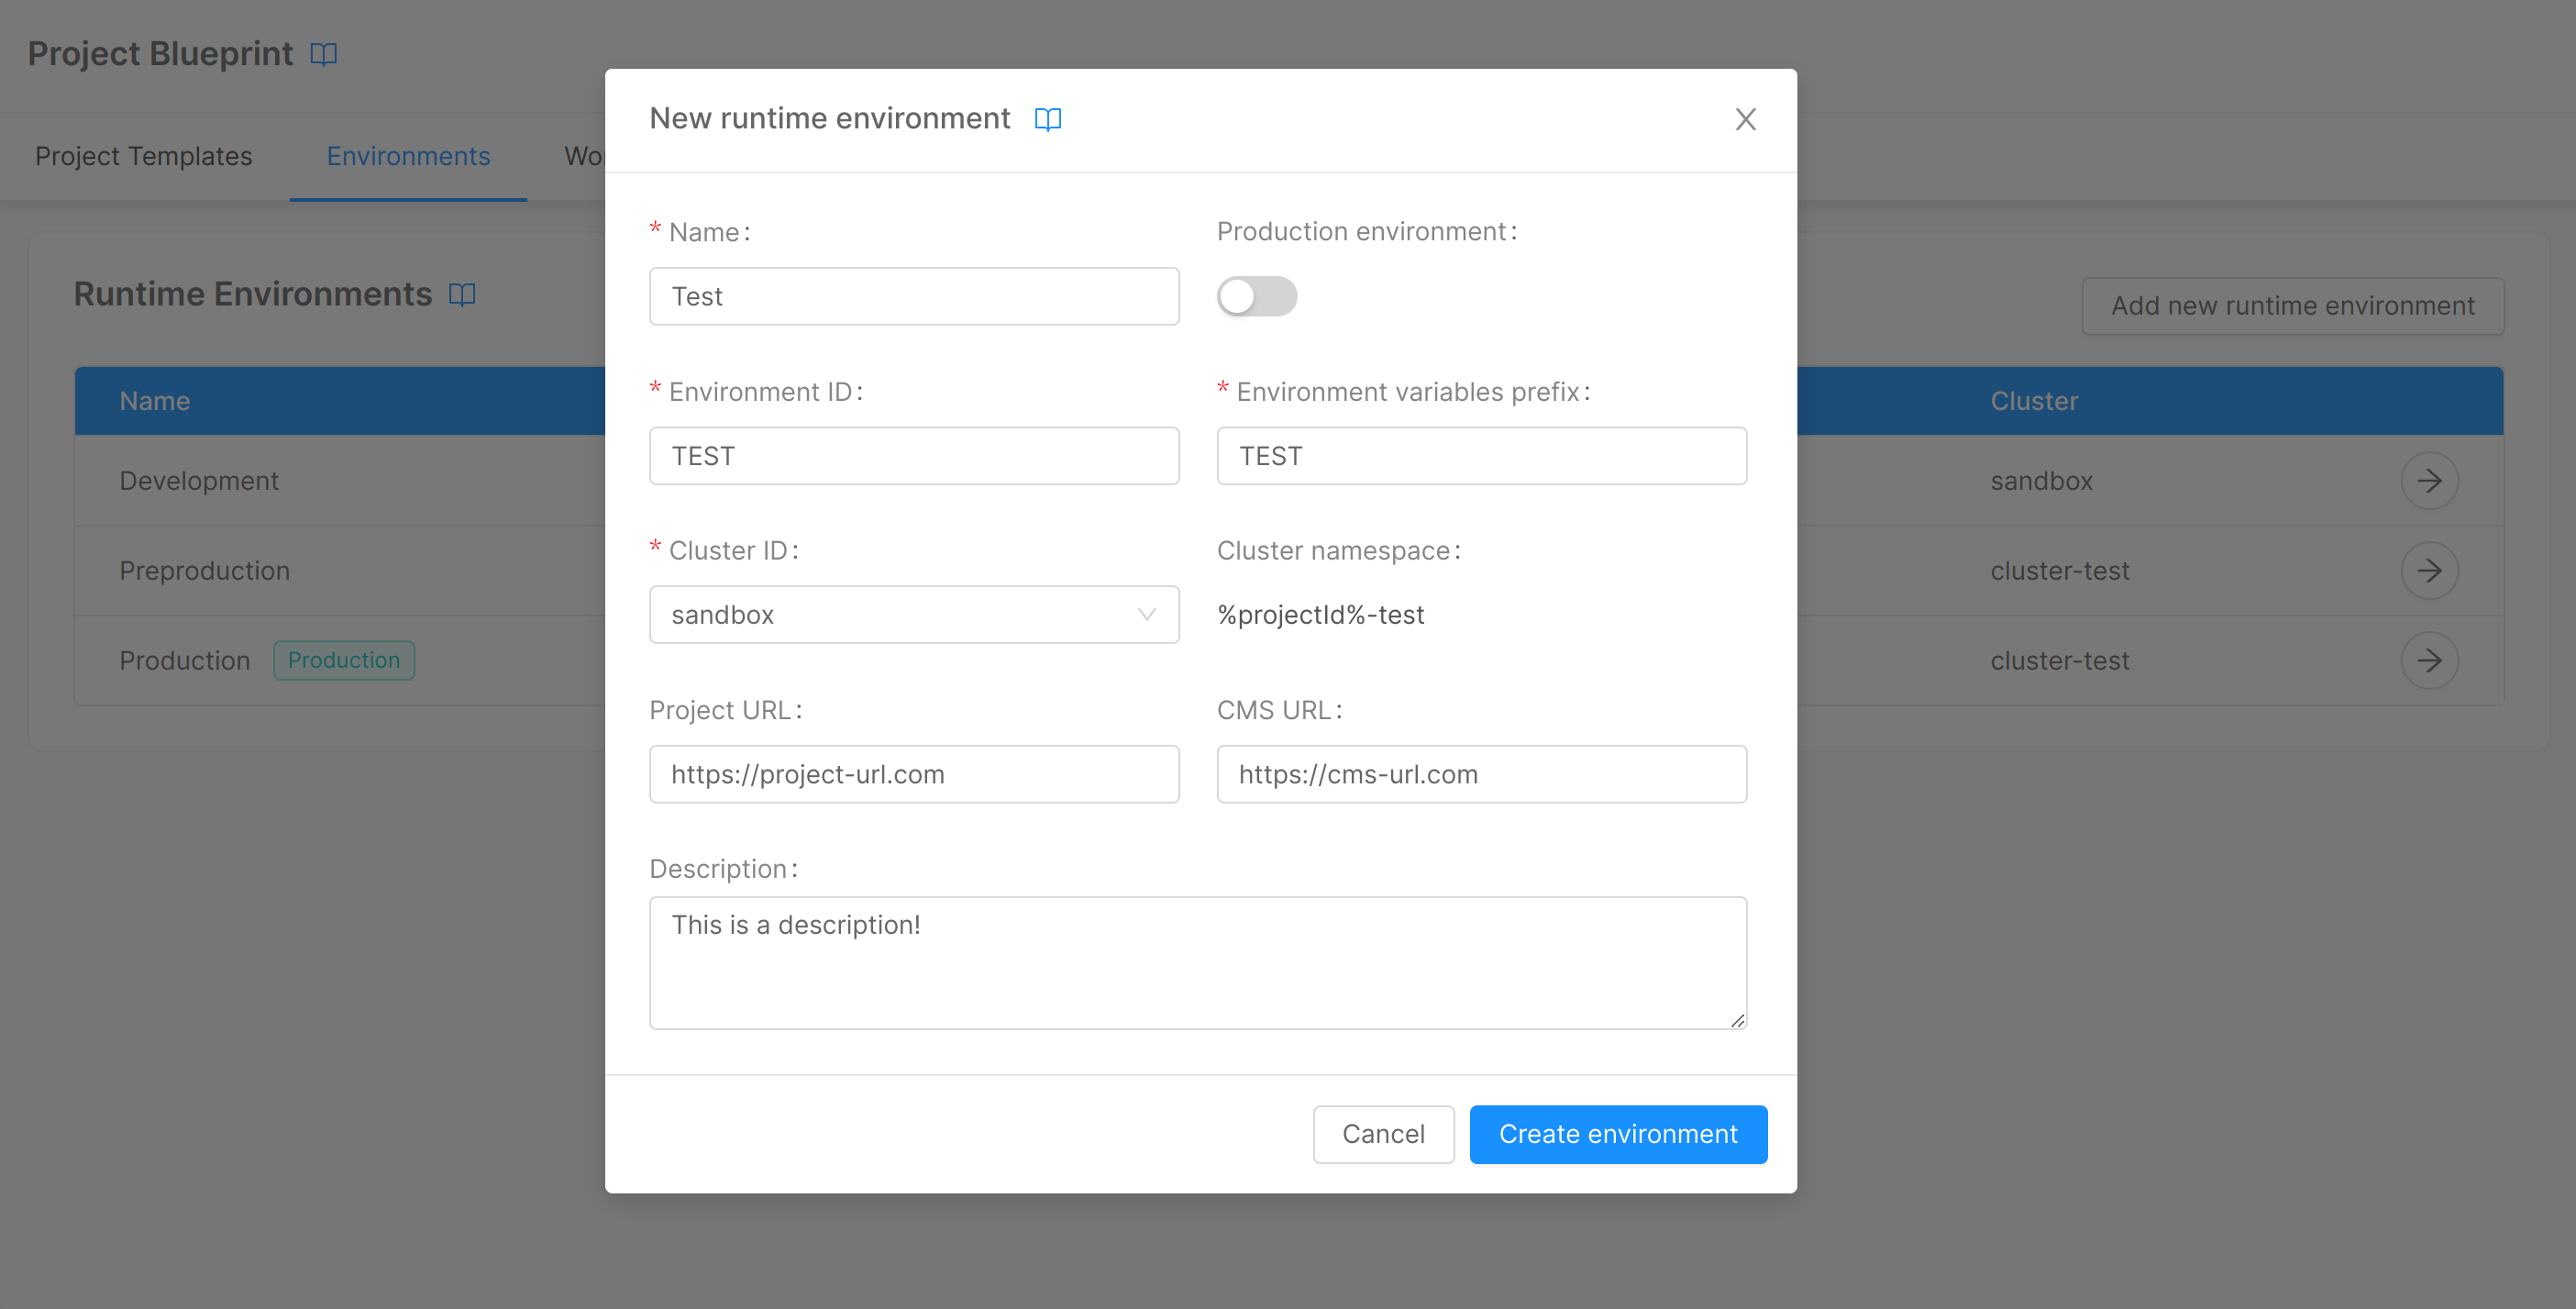Cancel the new environment form
The image size is (2576, 1309).
click(x=1383, y=1134)
